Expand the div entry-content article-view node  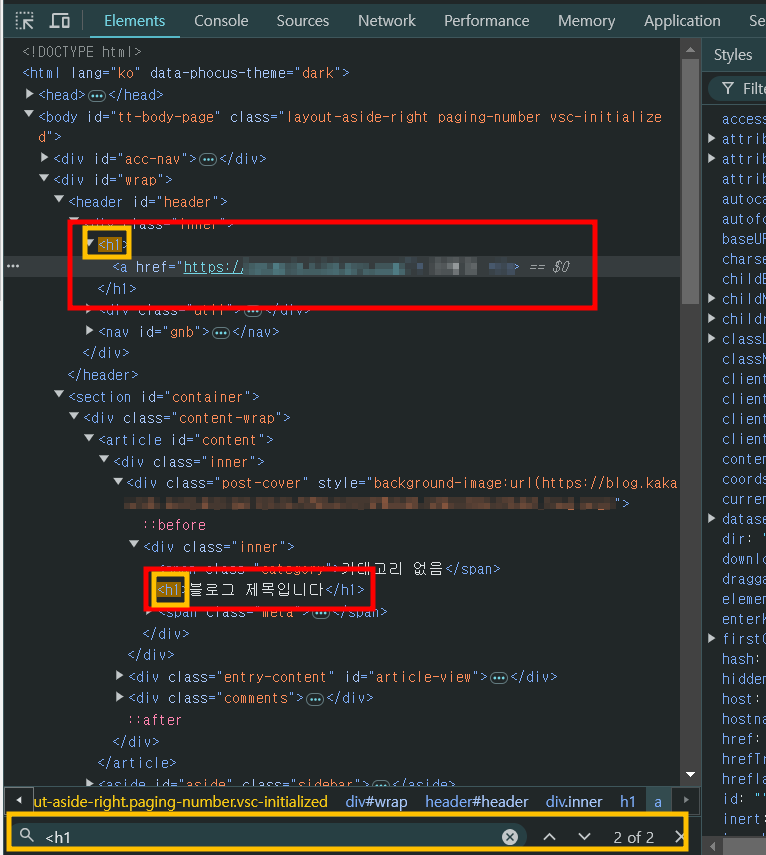(x=119, y=676)
